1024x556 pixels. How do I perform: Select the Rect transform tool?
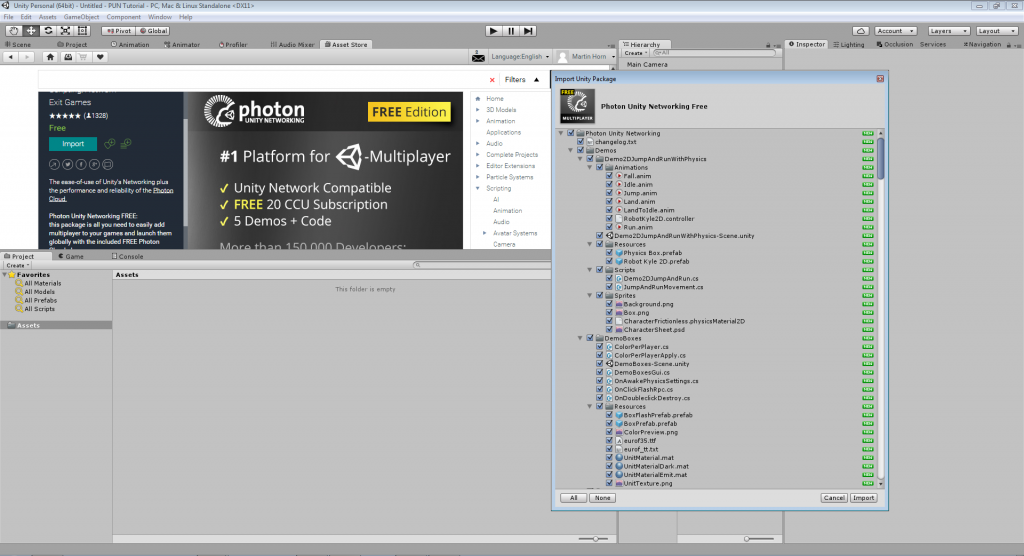(82, 31)
